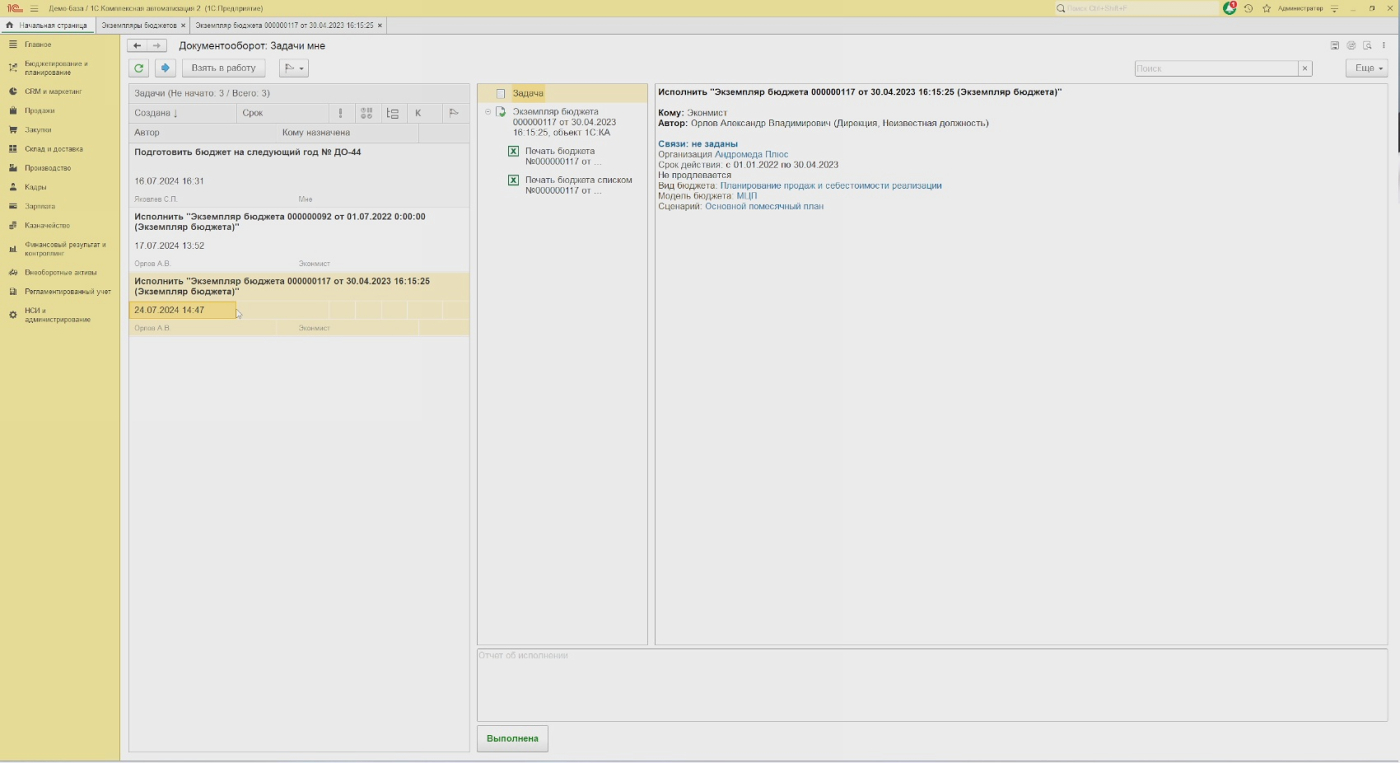Refresh the task list with green arrow icon

[x=139, y=68]
